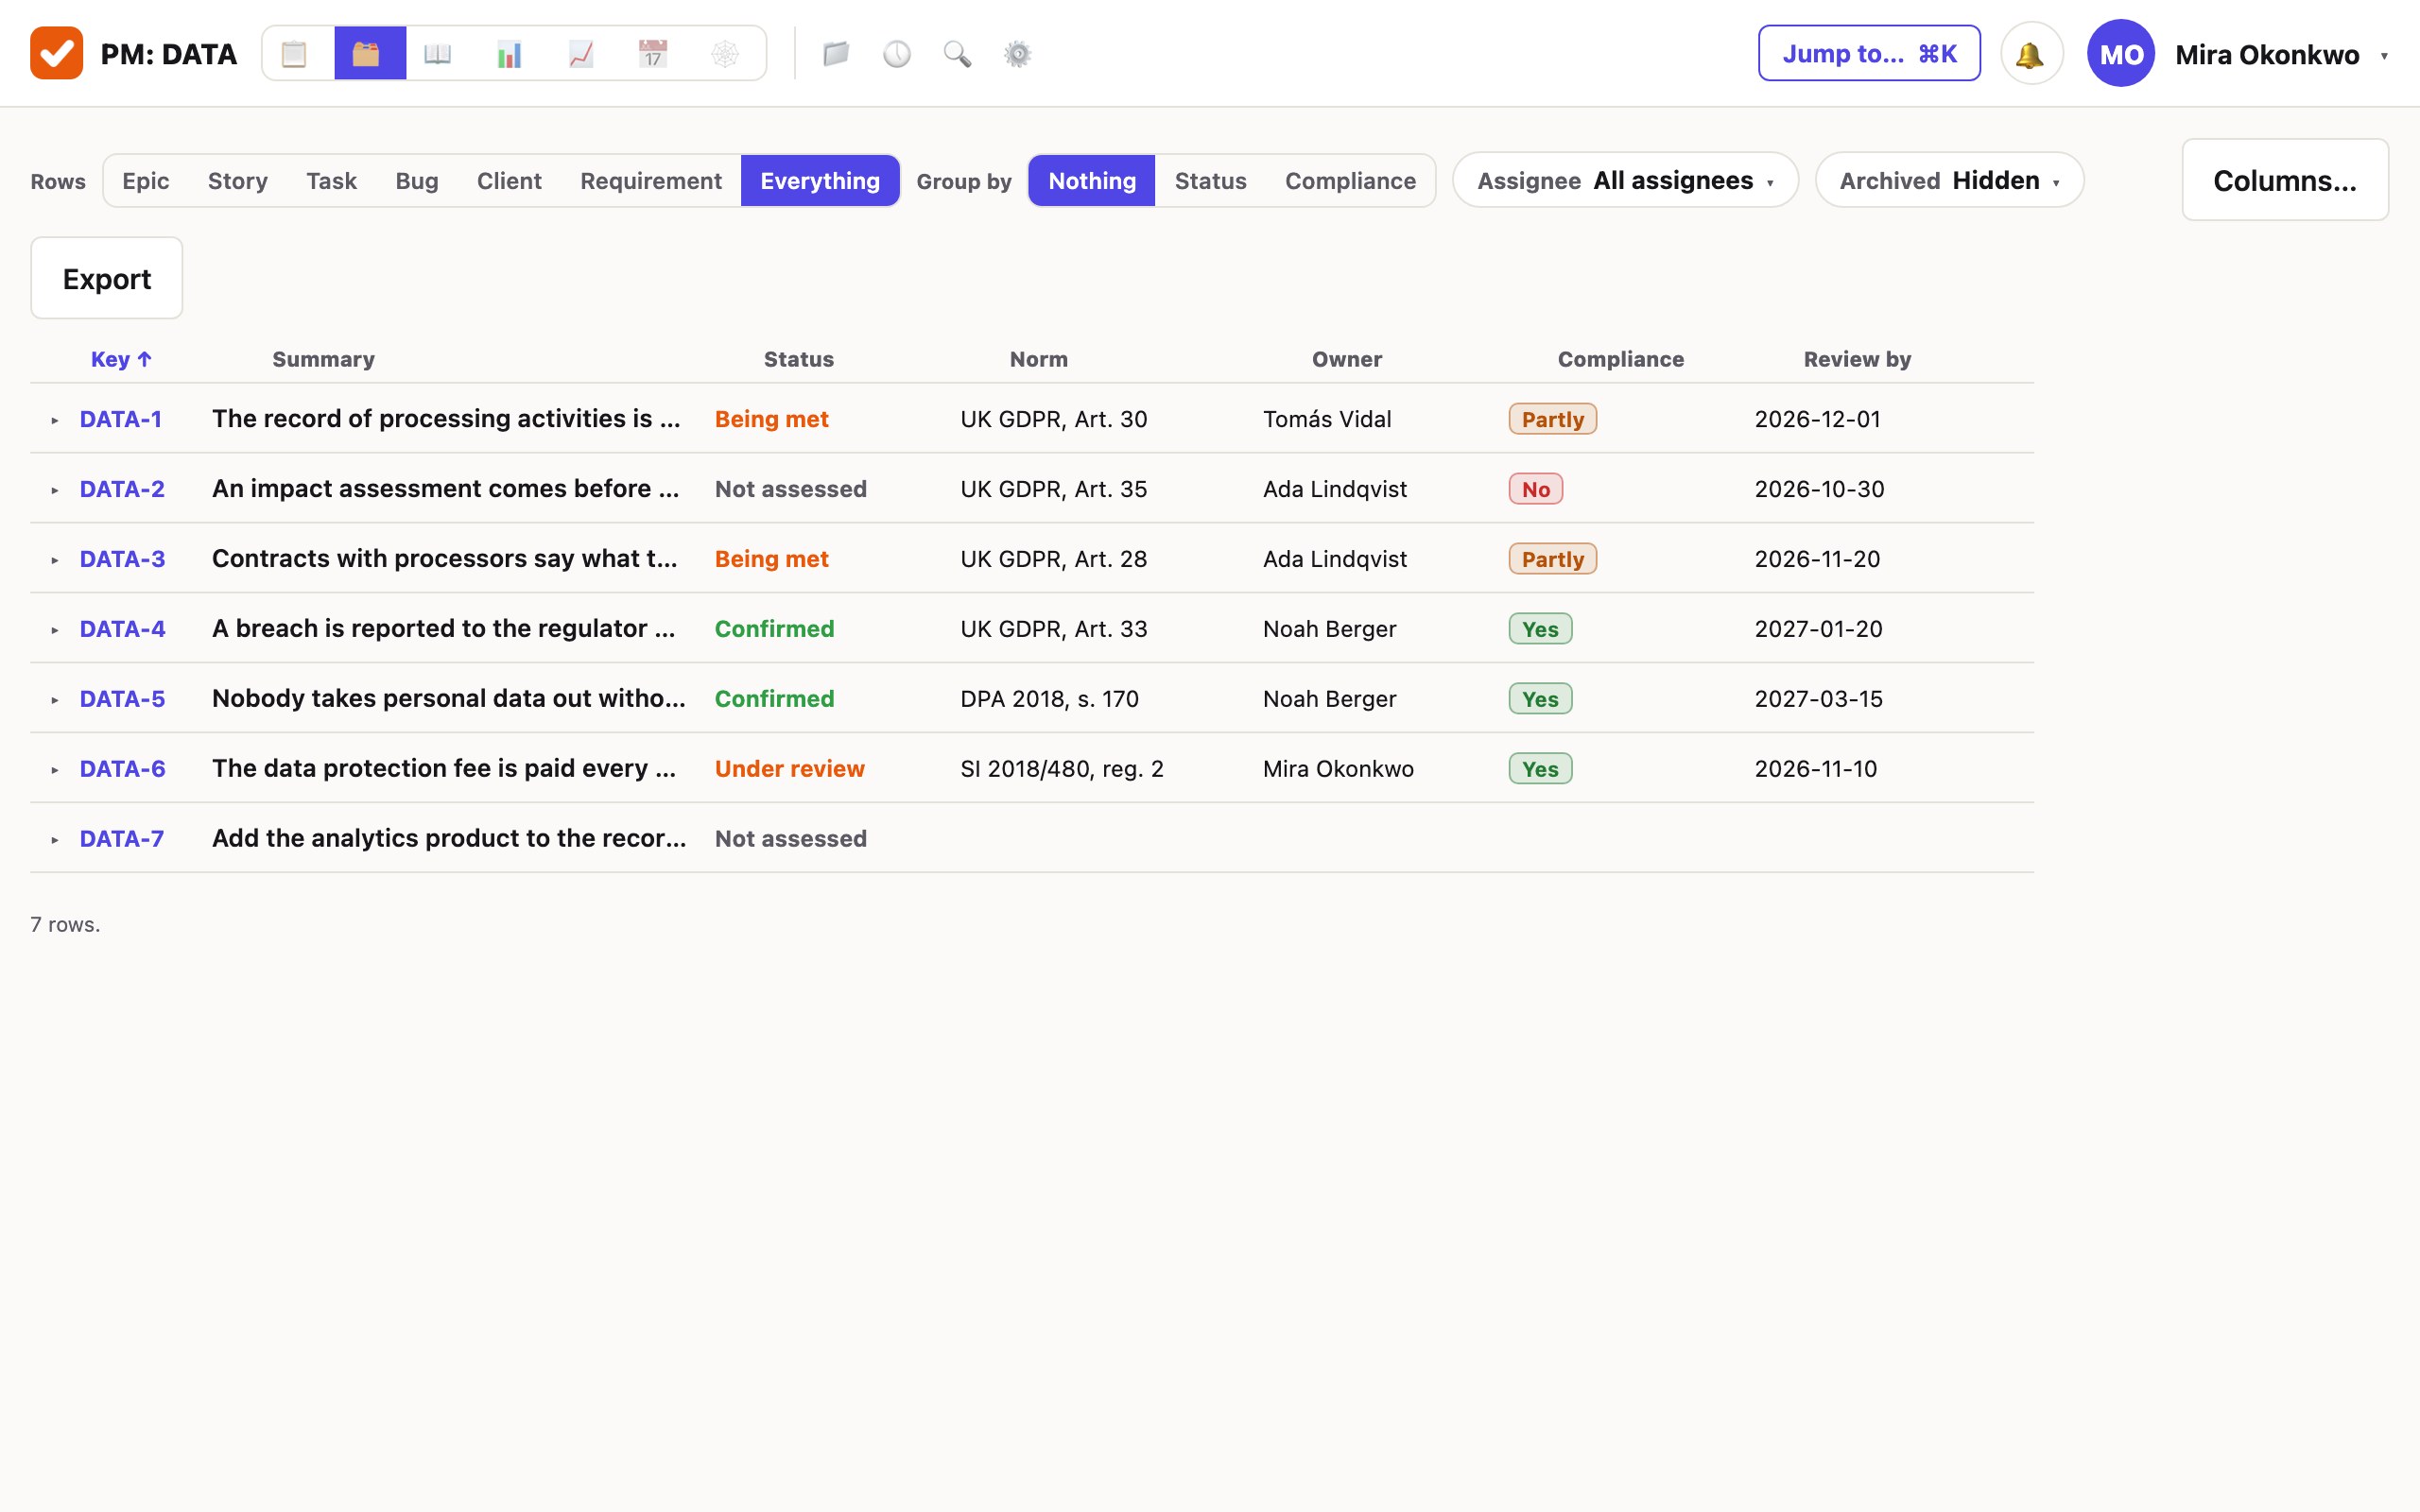This screenshot has height=1512, width=2420.
Task: Open the clock history icon
Action: click(897, 54)
